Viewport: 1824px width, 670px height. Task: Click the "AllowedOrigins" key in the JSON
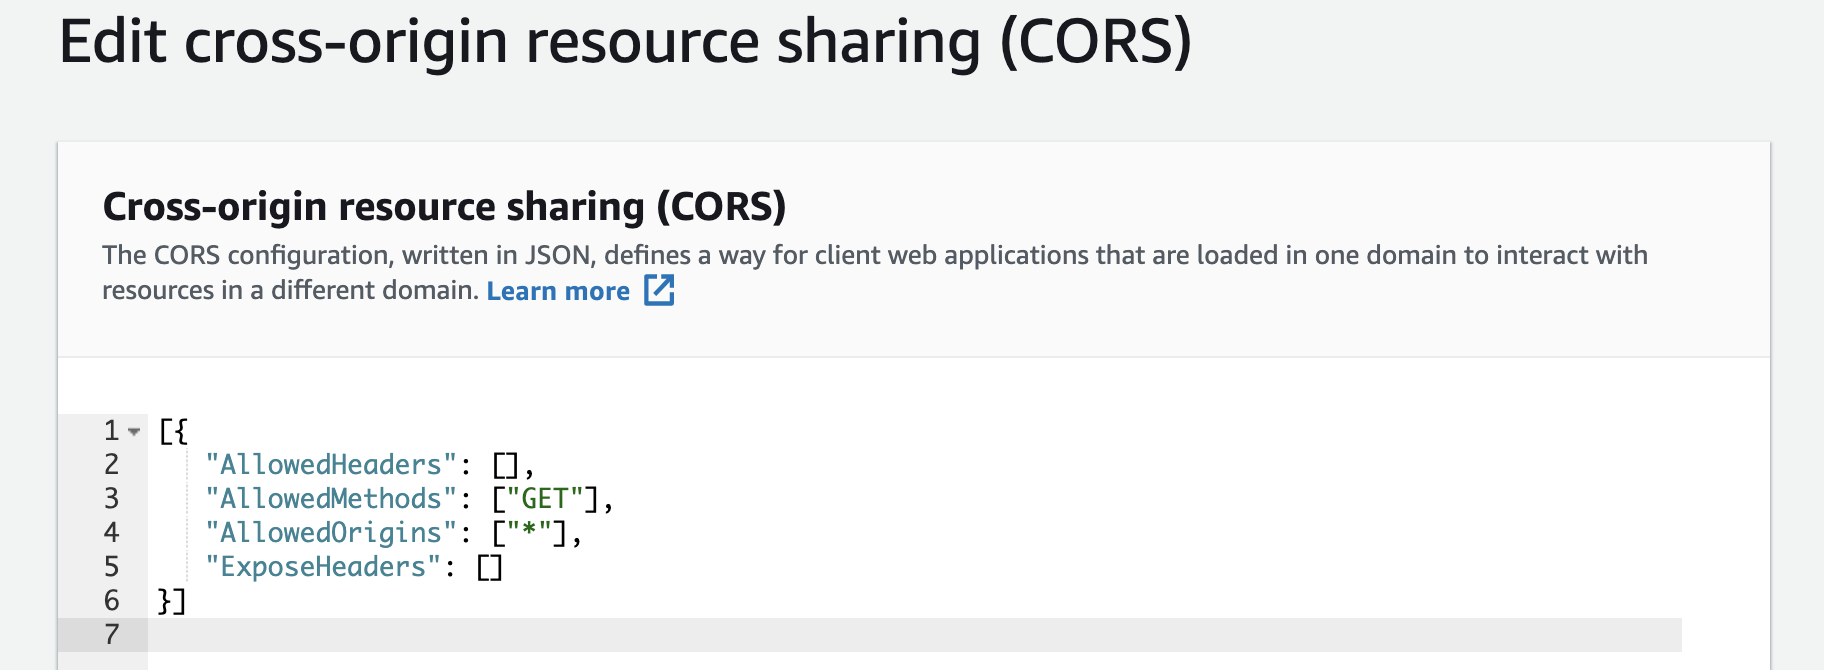pyautogui.click(x=331, y=533)
